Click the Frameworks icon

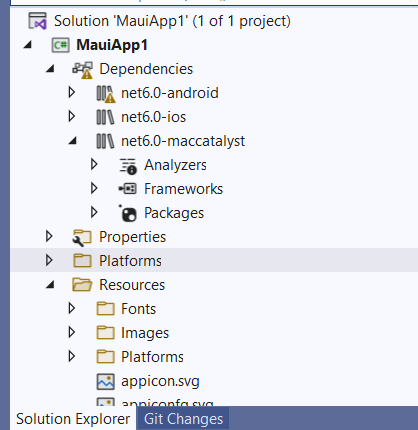point(128,189)
